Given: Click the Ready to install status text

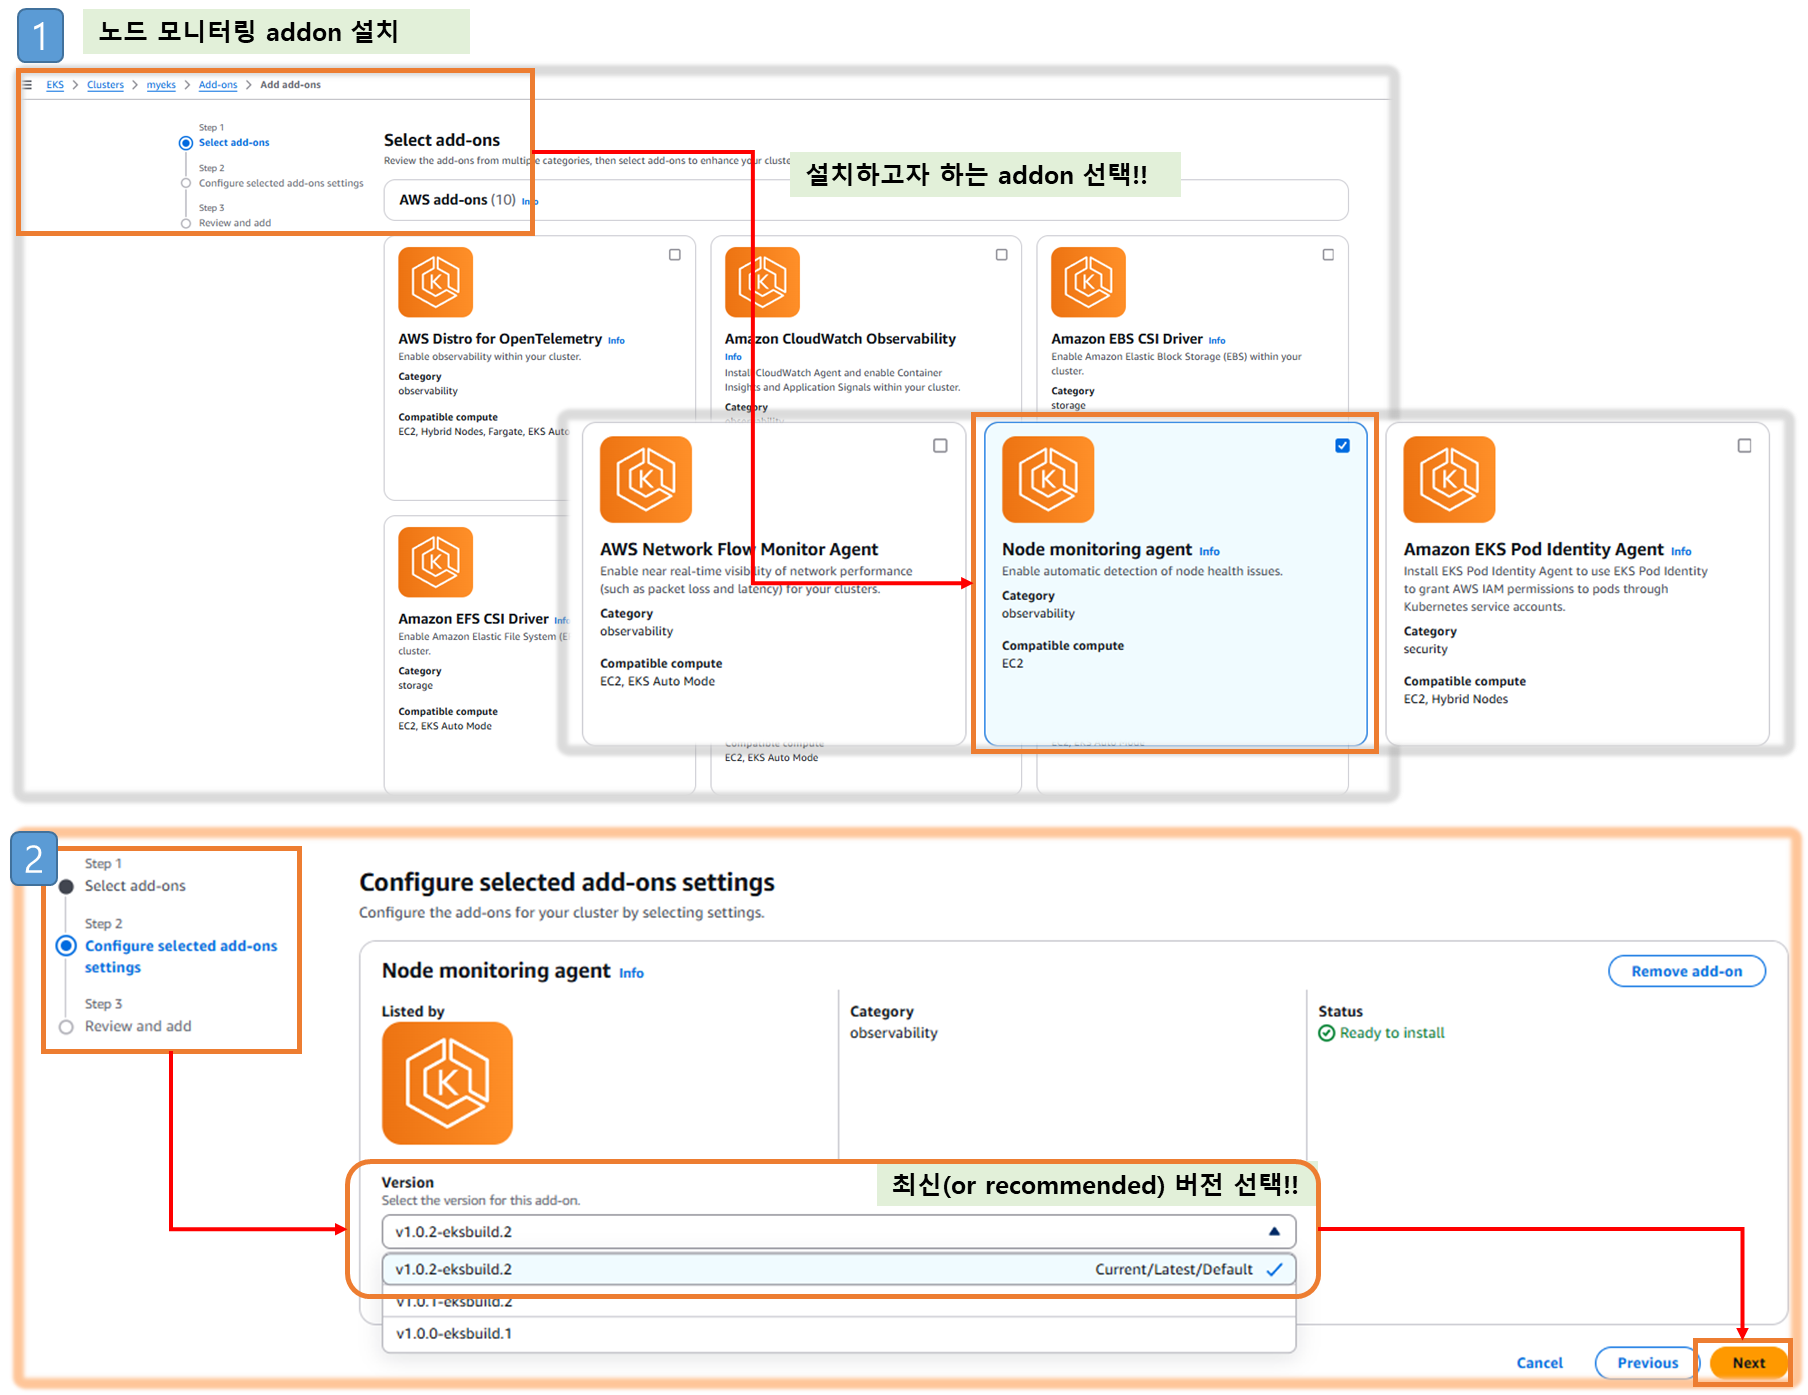Looking at the screenshot, I should tap(1392, 1033).
